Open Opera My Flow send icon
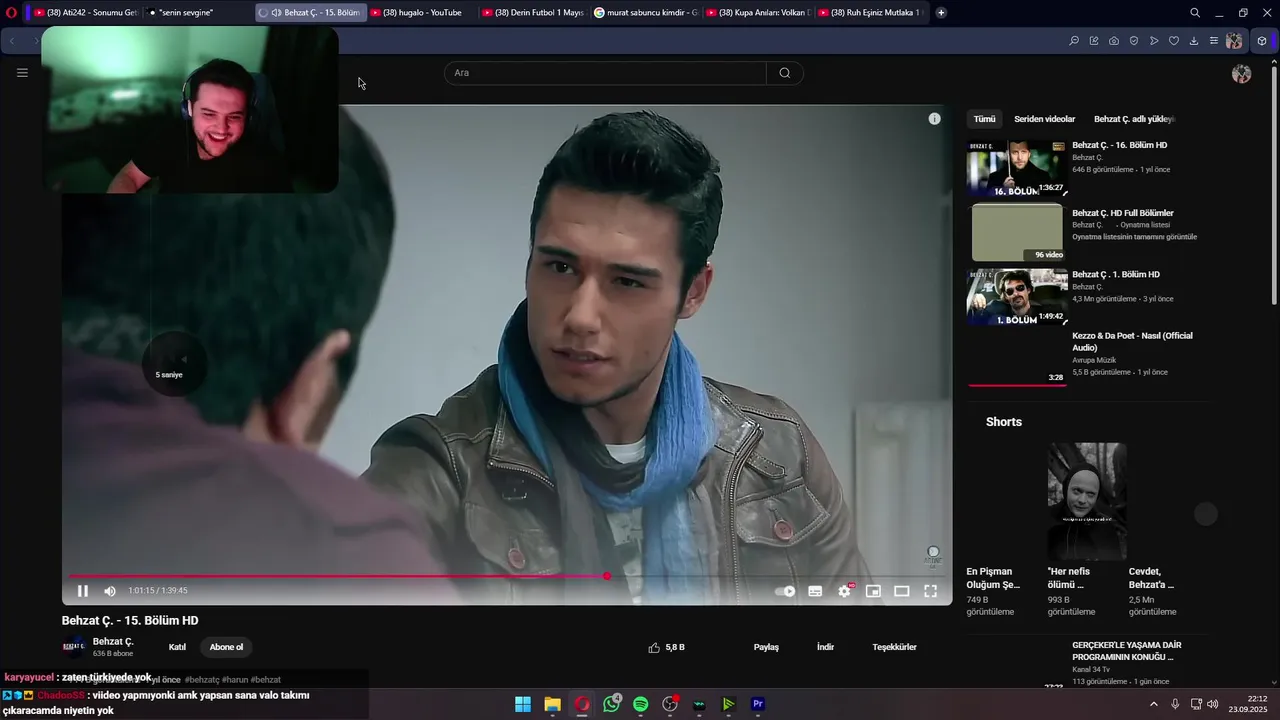Viewport: 1280px width, 720px height. 1154,41
